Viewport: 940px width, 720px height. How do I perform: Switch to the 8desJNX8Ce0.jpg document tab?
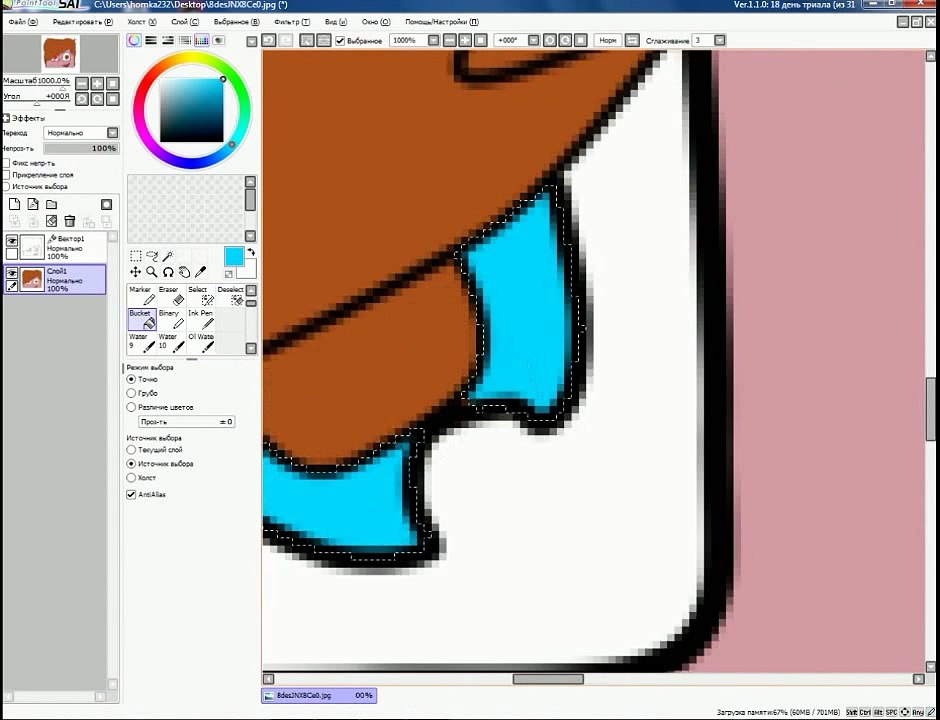coord(319,695)
